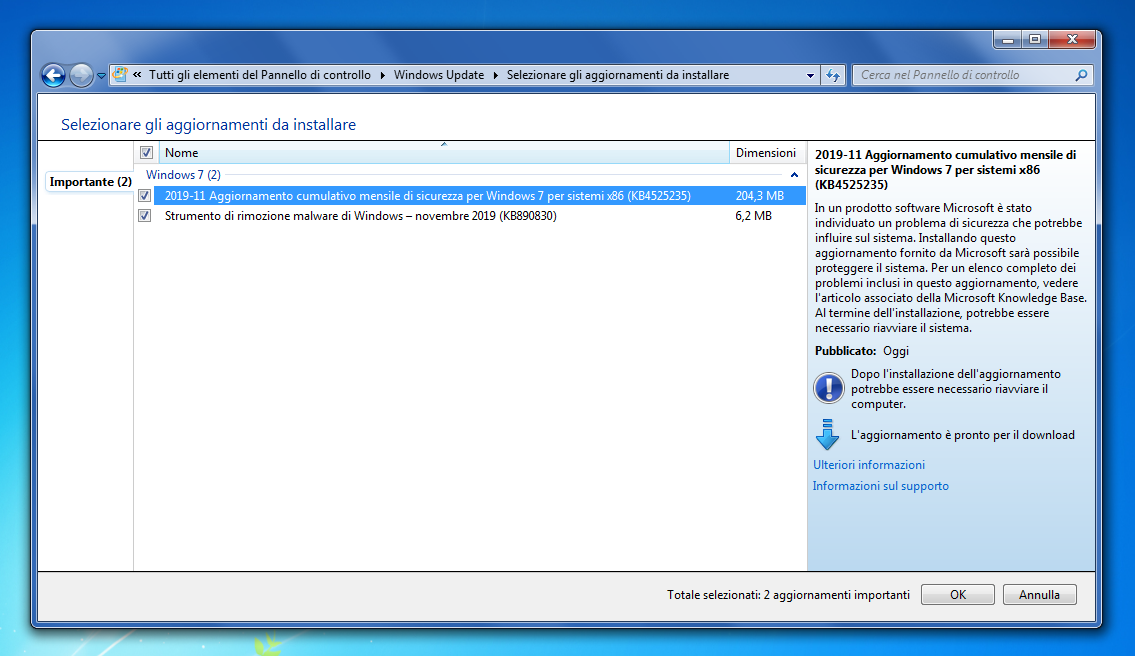1135x656 pixels.
Task: Click the 'Windows 7 (2)' group label
Action: coord(183,174)
